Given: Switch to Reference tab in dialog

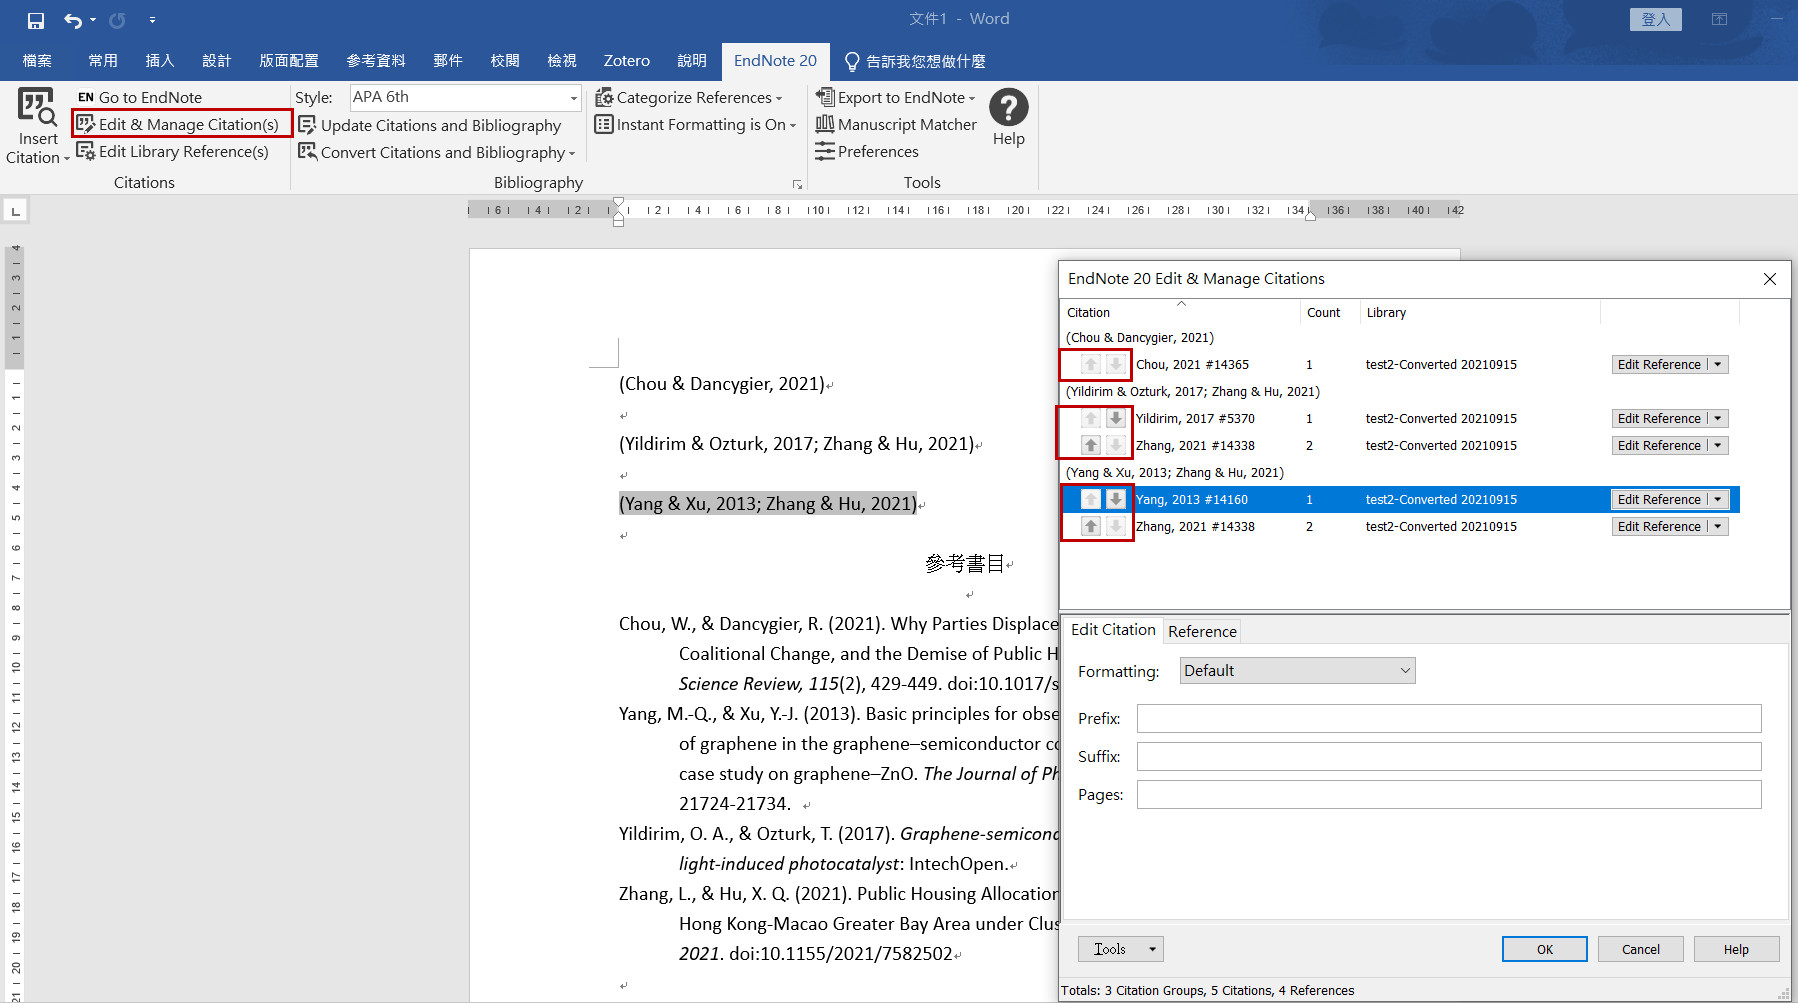Looking at the screenshot, I should click(1202, 631).
